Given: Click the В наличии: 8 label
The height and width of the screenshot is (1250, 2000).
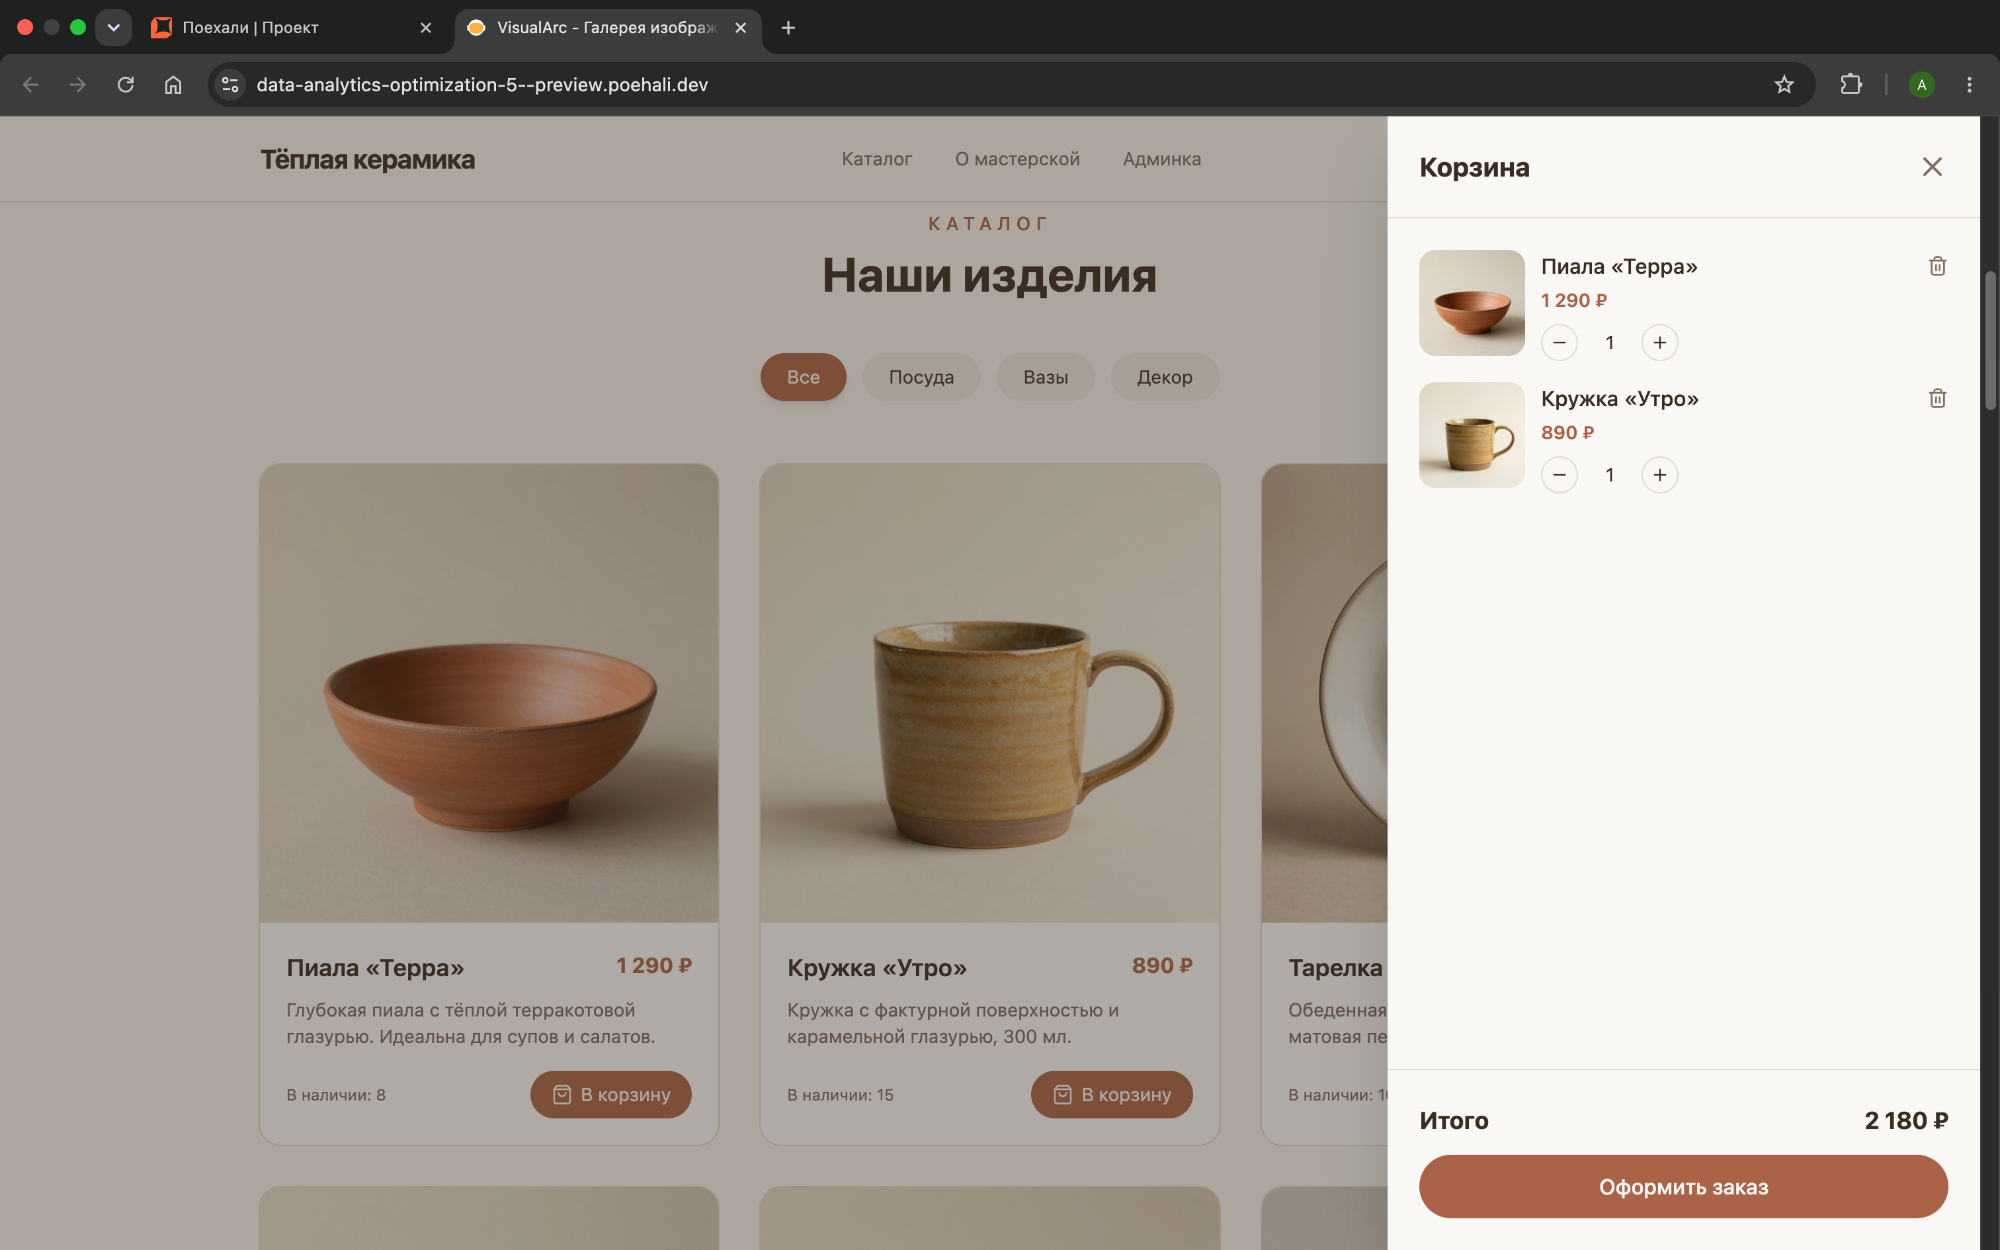Looking at the screenshot, I should point(336,1095).
